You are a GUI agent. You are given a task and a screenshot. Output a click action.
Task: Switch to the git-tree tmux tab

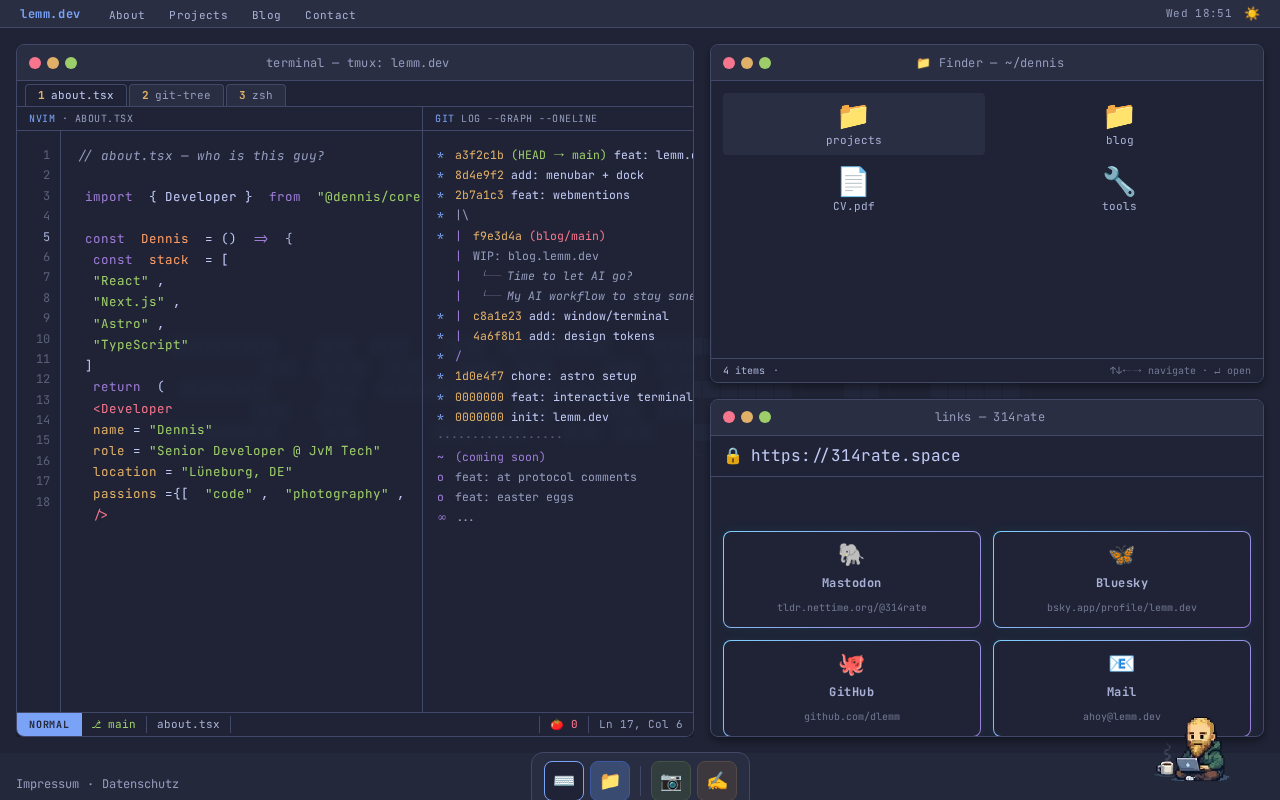[x=176, y=96]
